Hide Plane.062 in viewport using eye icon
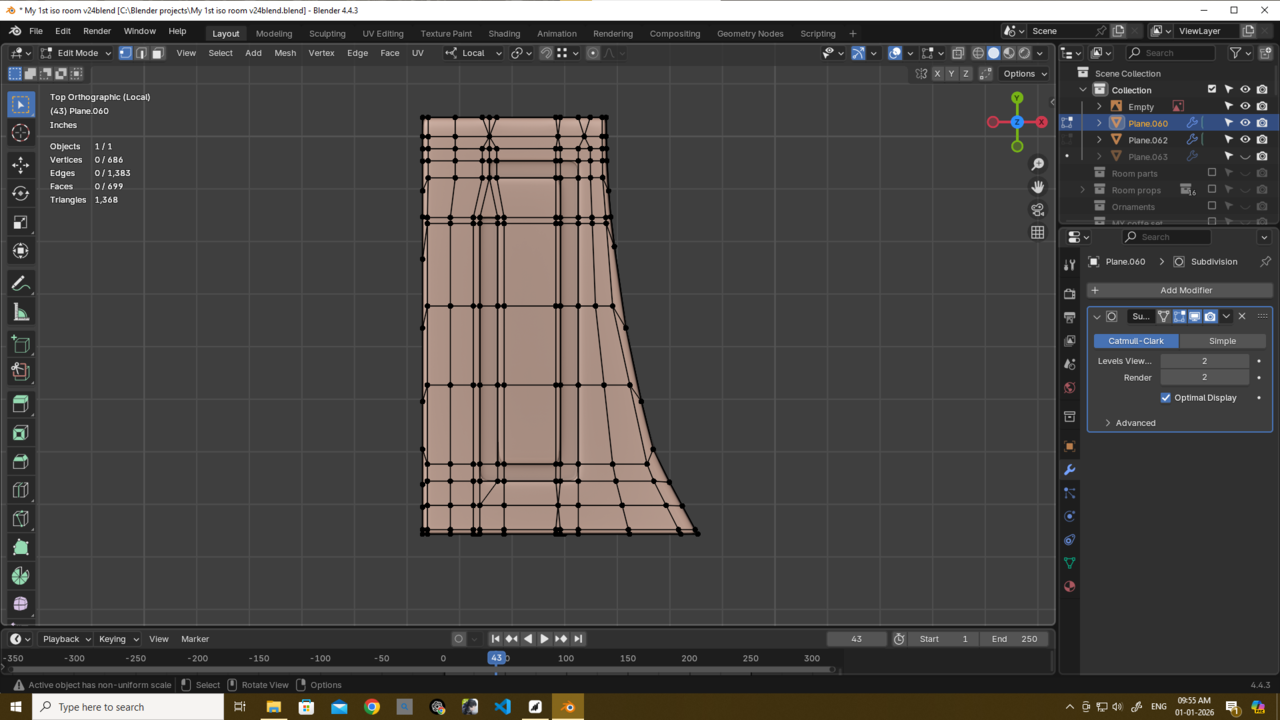Viewport: 1280px width, 720px height. [1245, 140]
